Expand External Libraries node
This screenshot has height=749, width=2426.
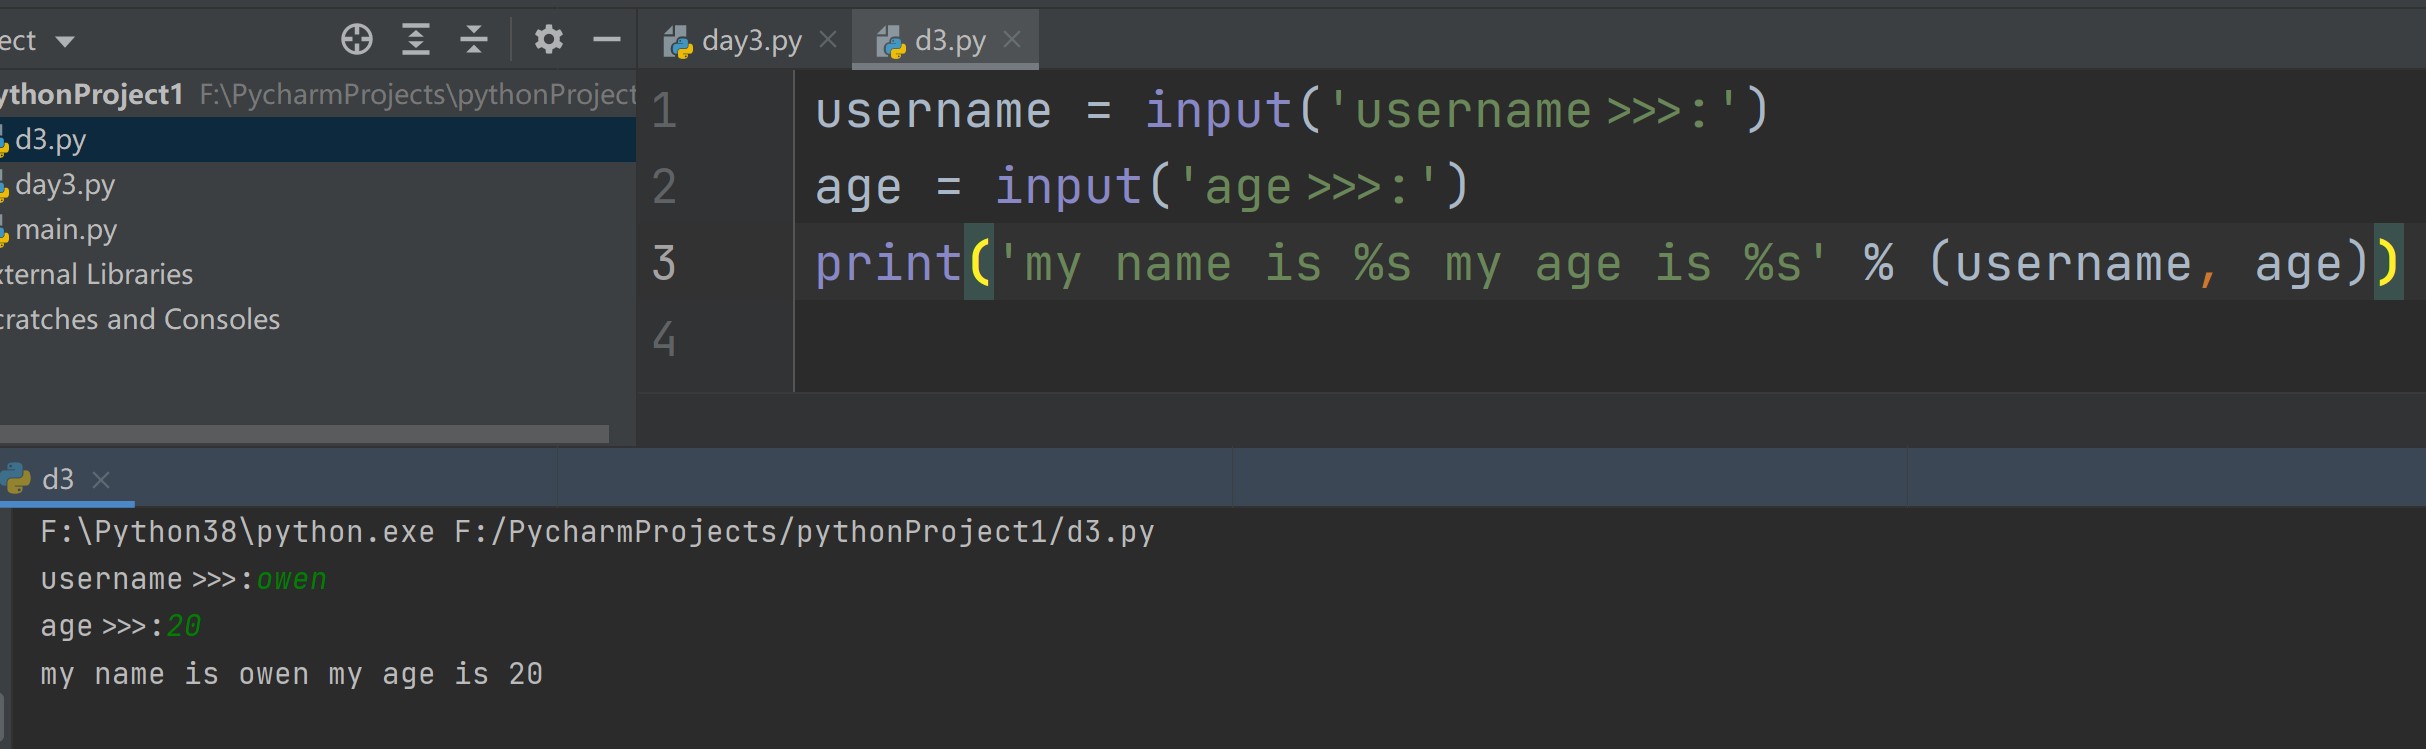click(96, 275)
